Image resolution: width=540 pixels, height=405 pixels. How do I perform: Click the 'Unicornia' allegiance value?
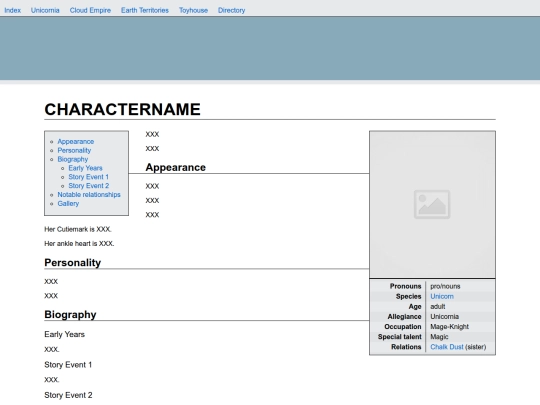click(x=444, y=316)
